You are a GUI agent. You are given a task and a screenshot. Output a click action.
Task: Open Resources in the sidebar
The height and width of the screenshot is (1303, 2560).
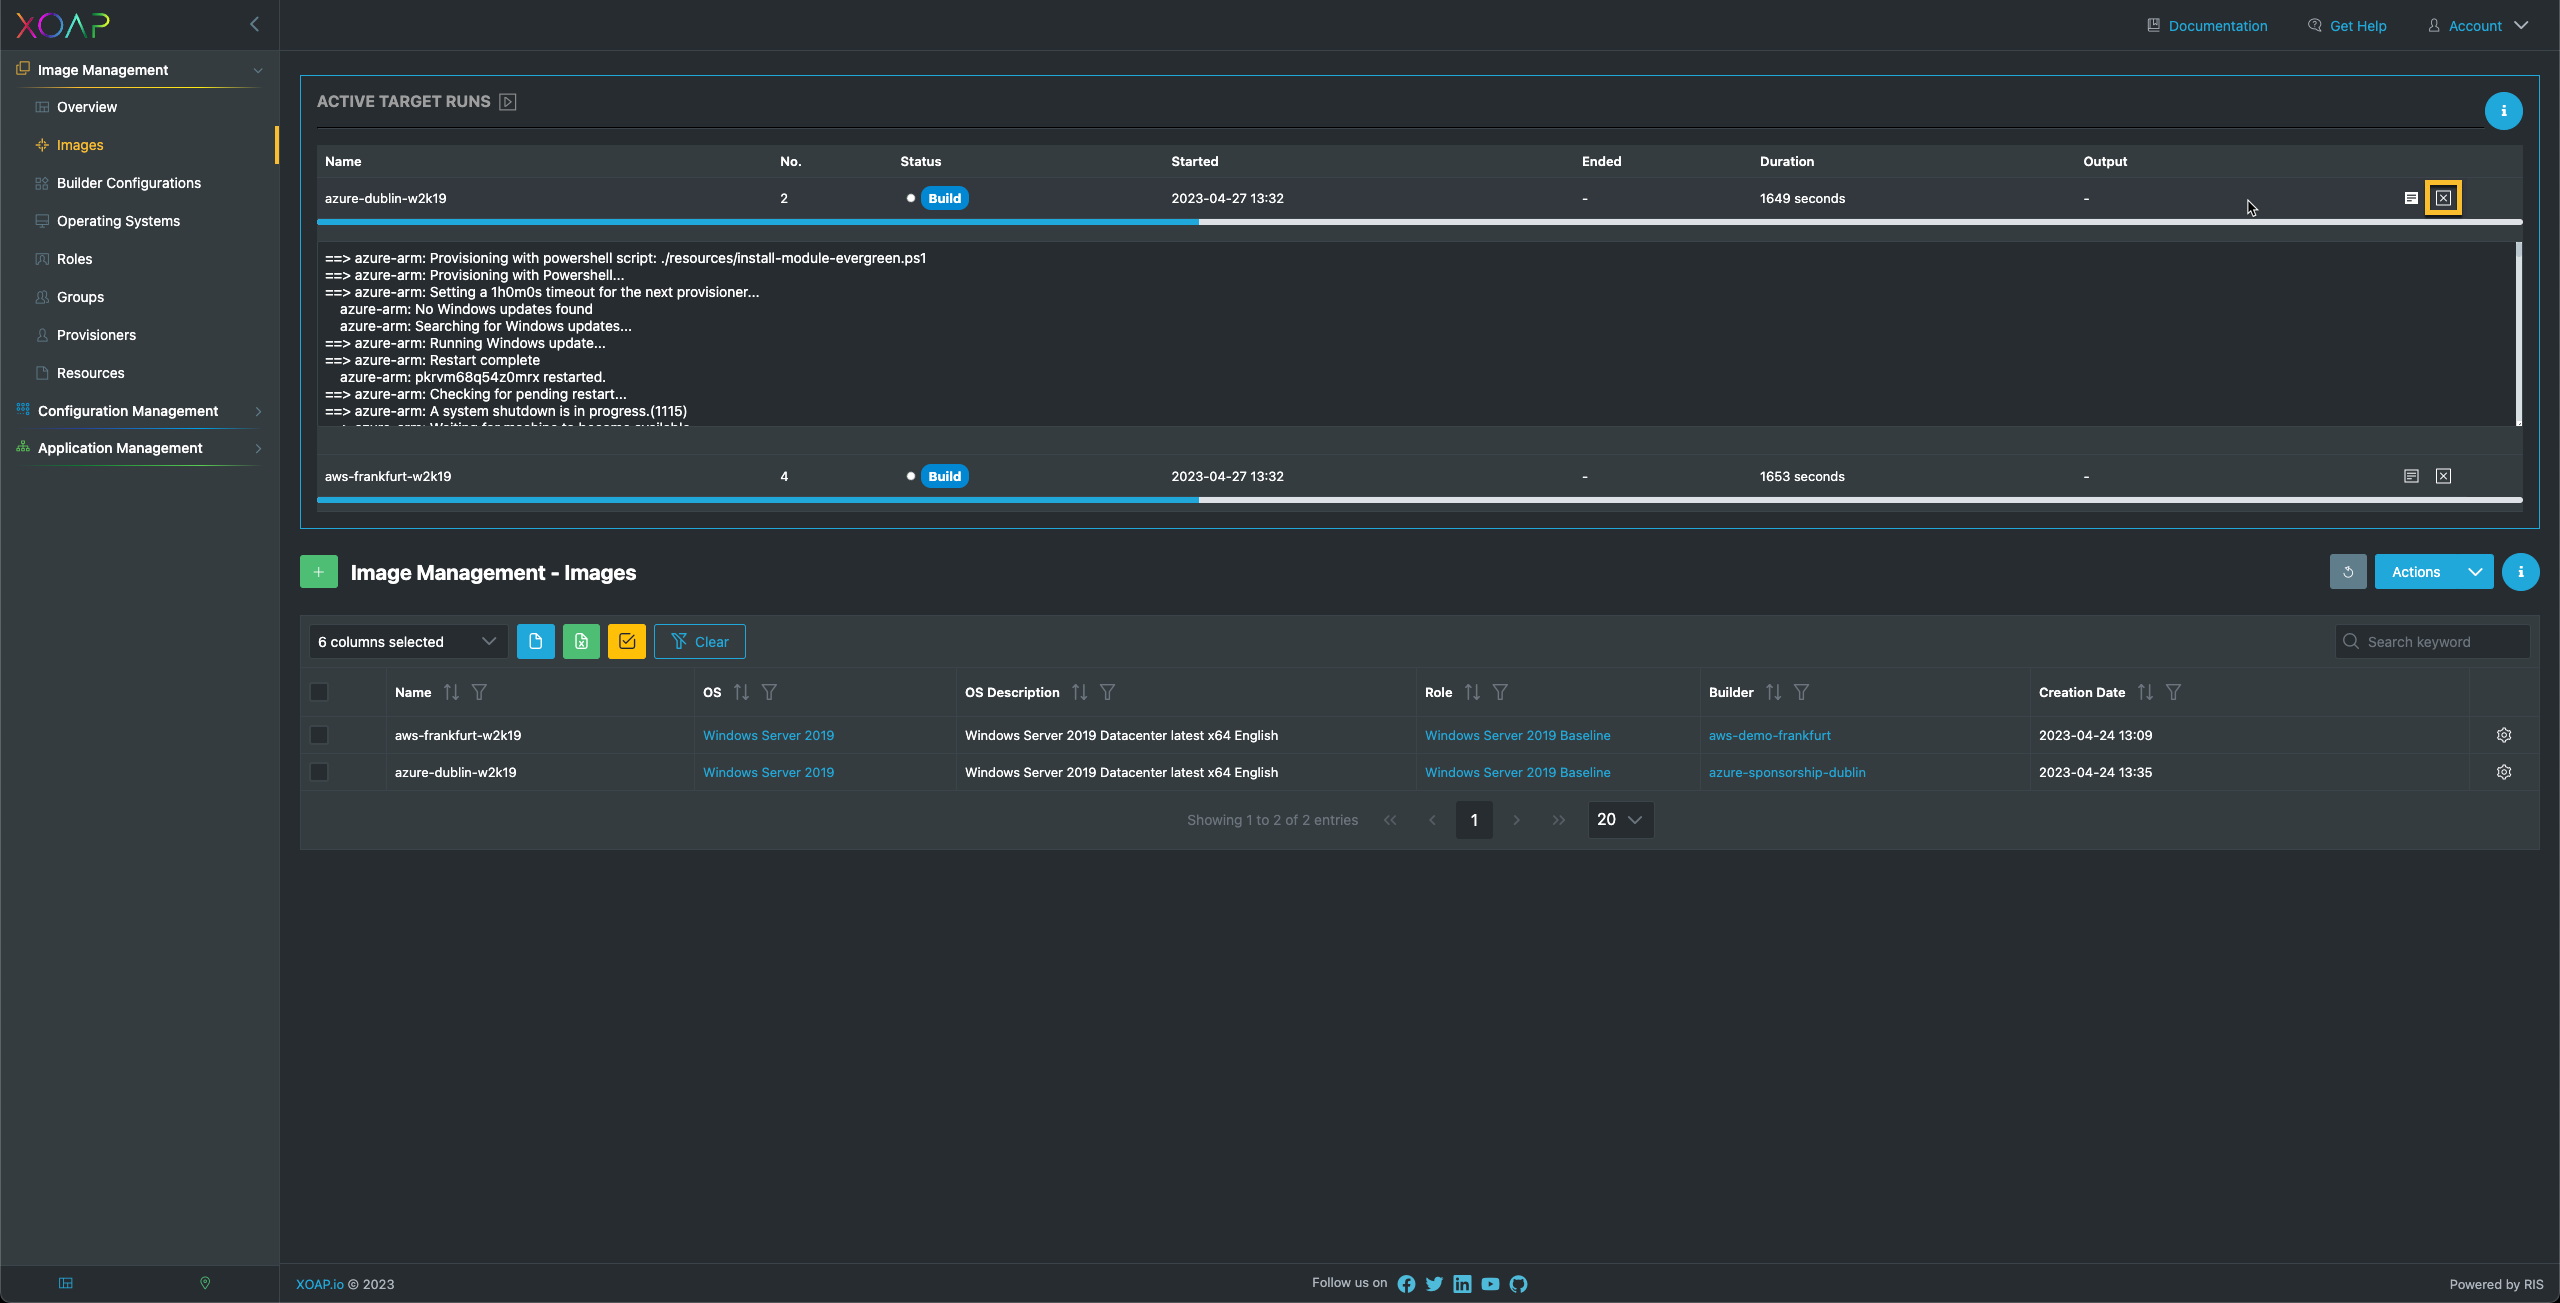click(x=90, y=373)
